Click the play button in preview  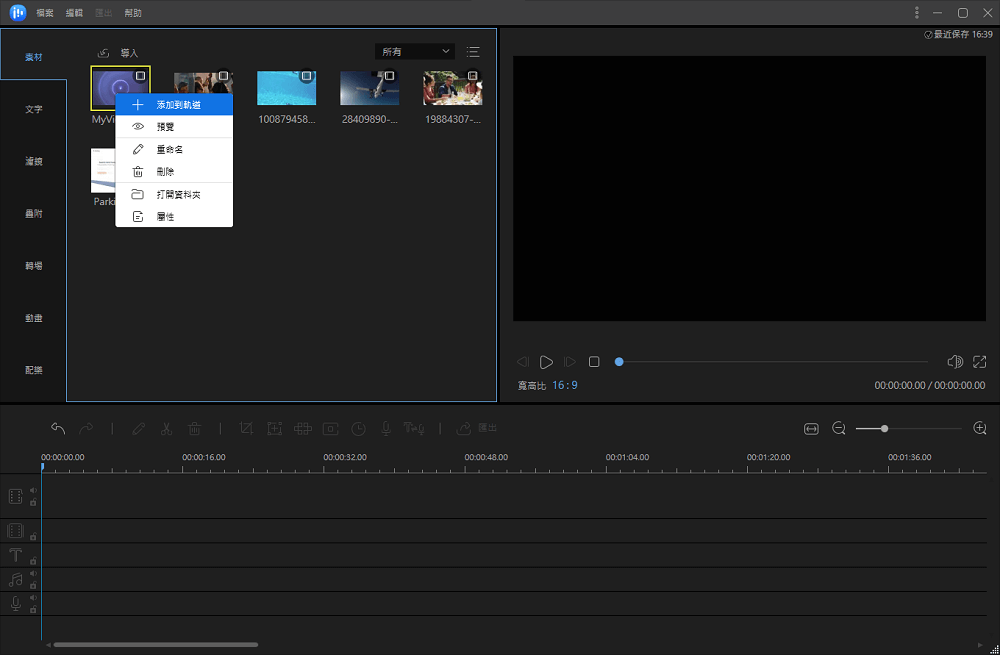[x=546, y=362]
